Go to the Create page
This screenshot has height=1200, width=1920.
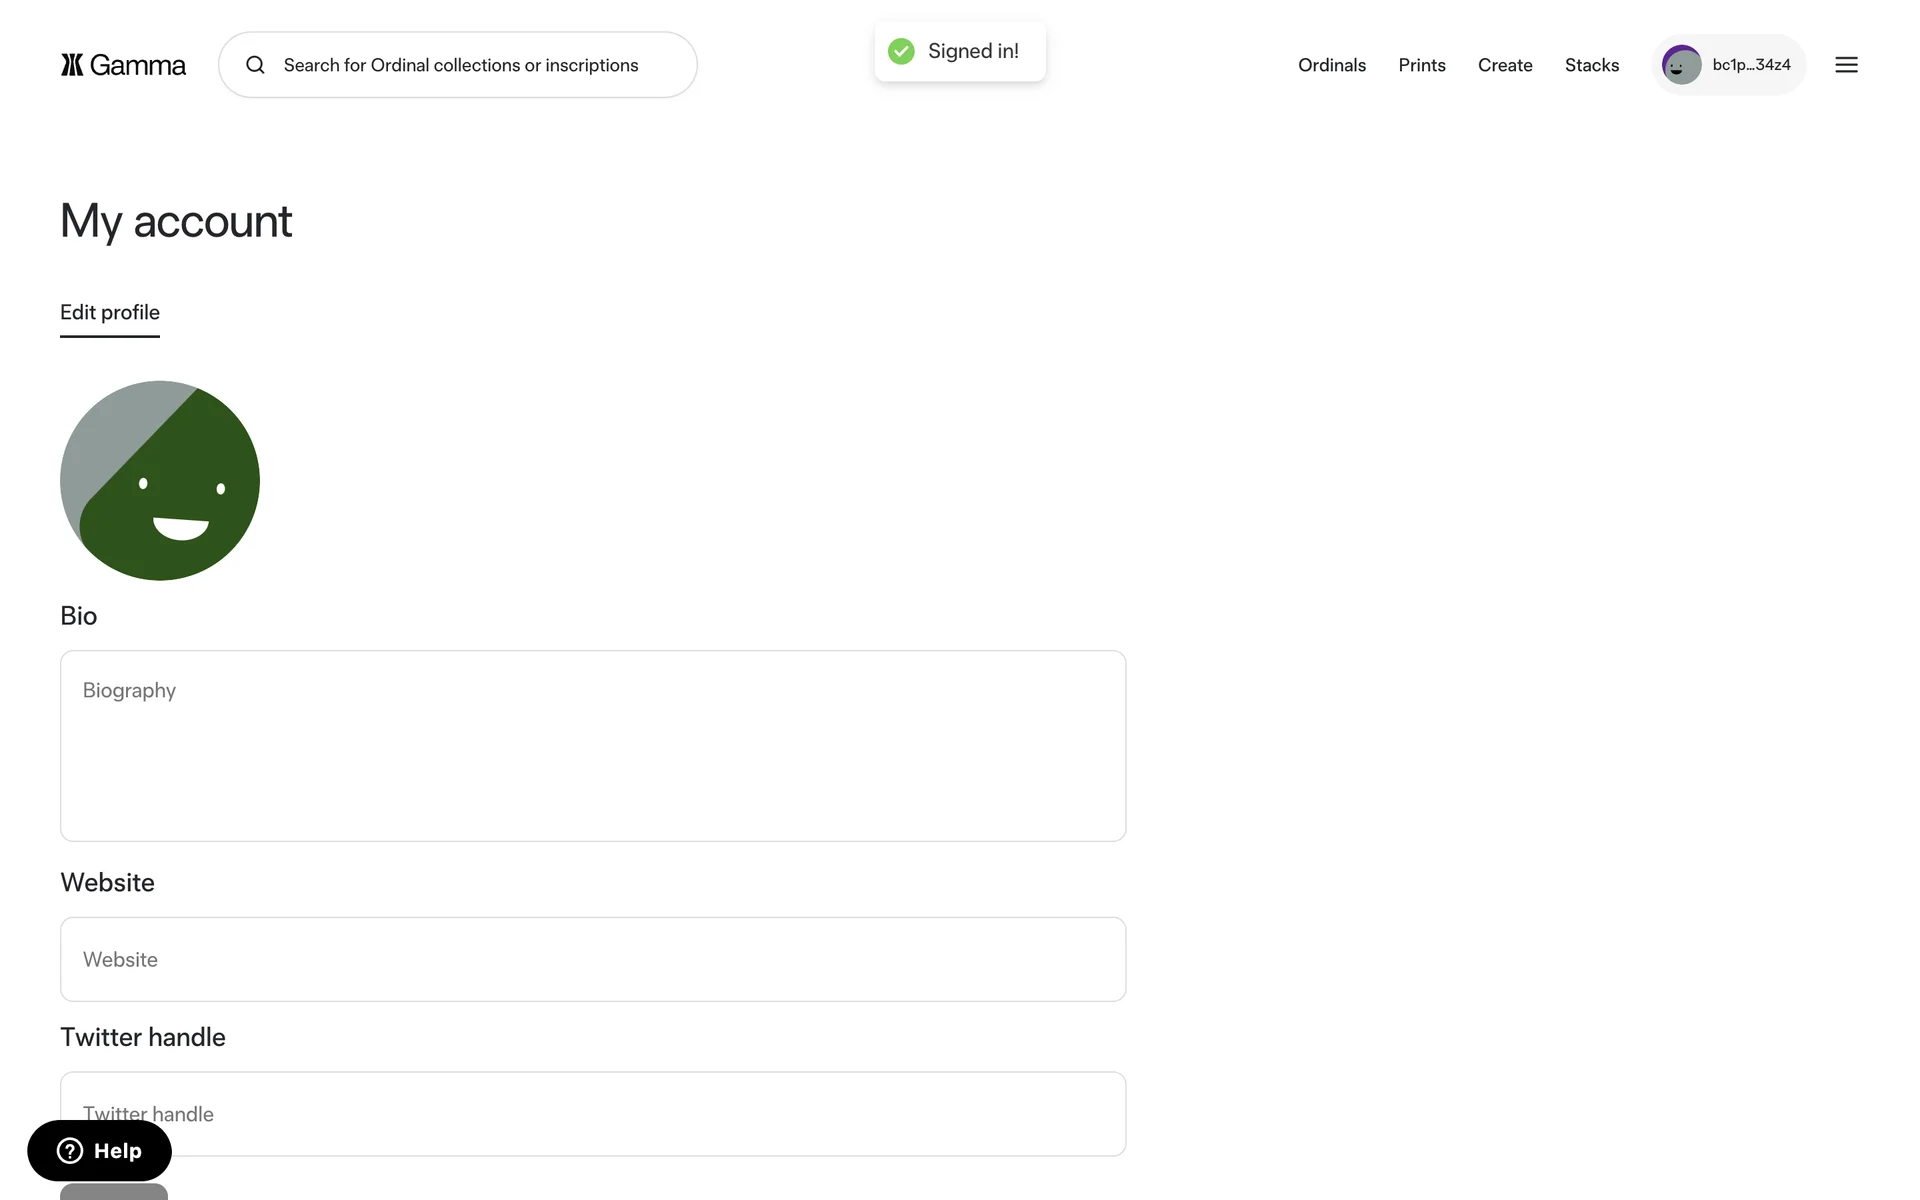(x=1504, y=65)
